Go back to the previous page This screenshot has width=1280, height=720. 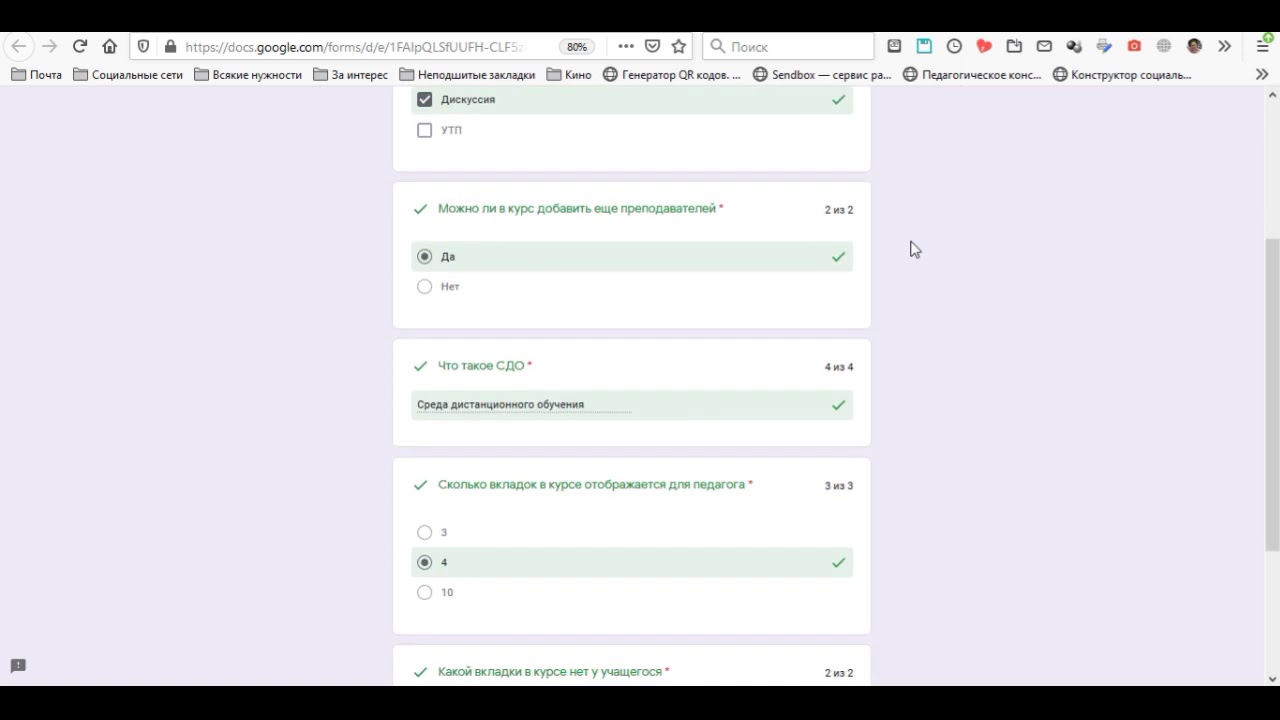tap(19, 46)
